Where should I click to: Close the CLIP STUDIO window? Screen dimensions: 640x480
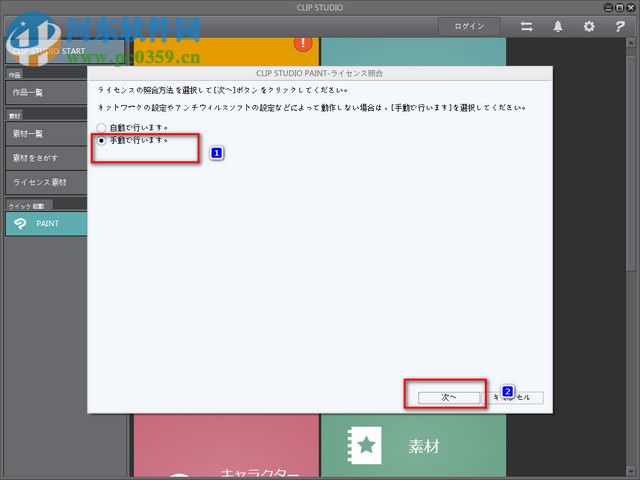tap(630, 7)
